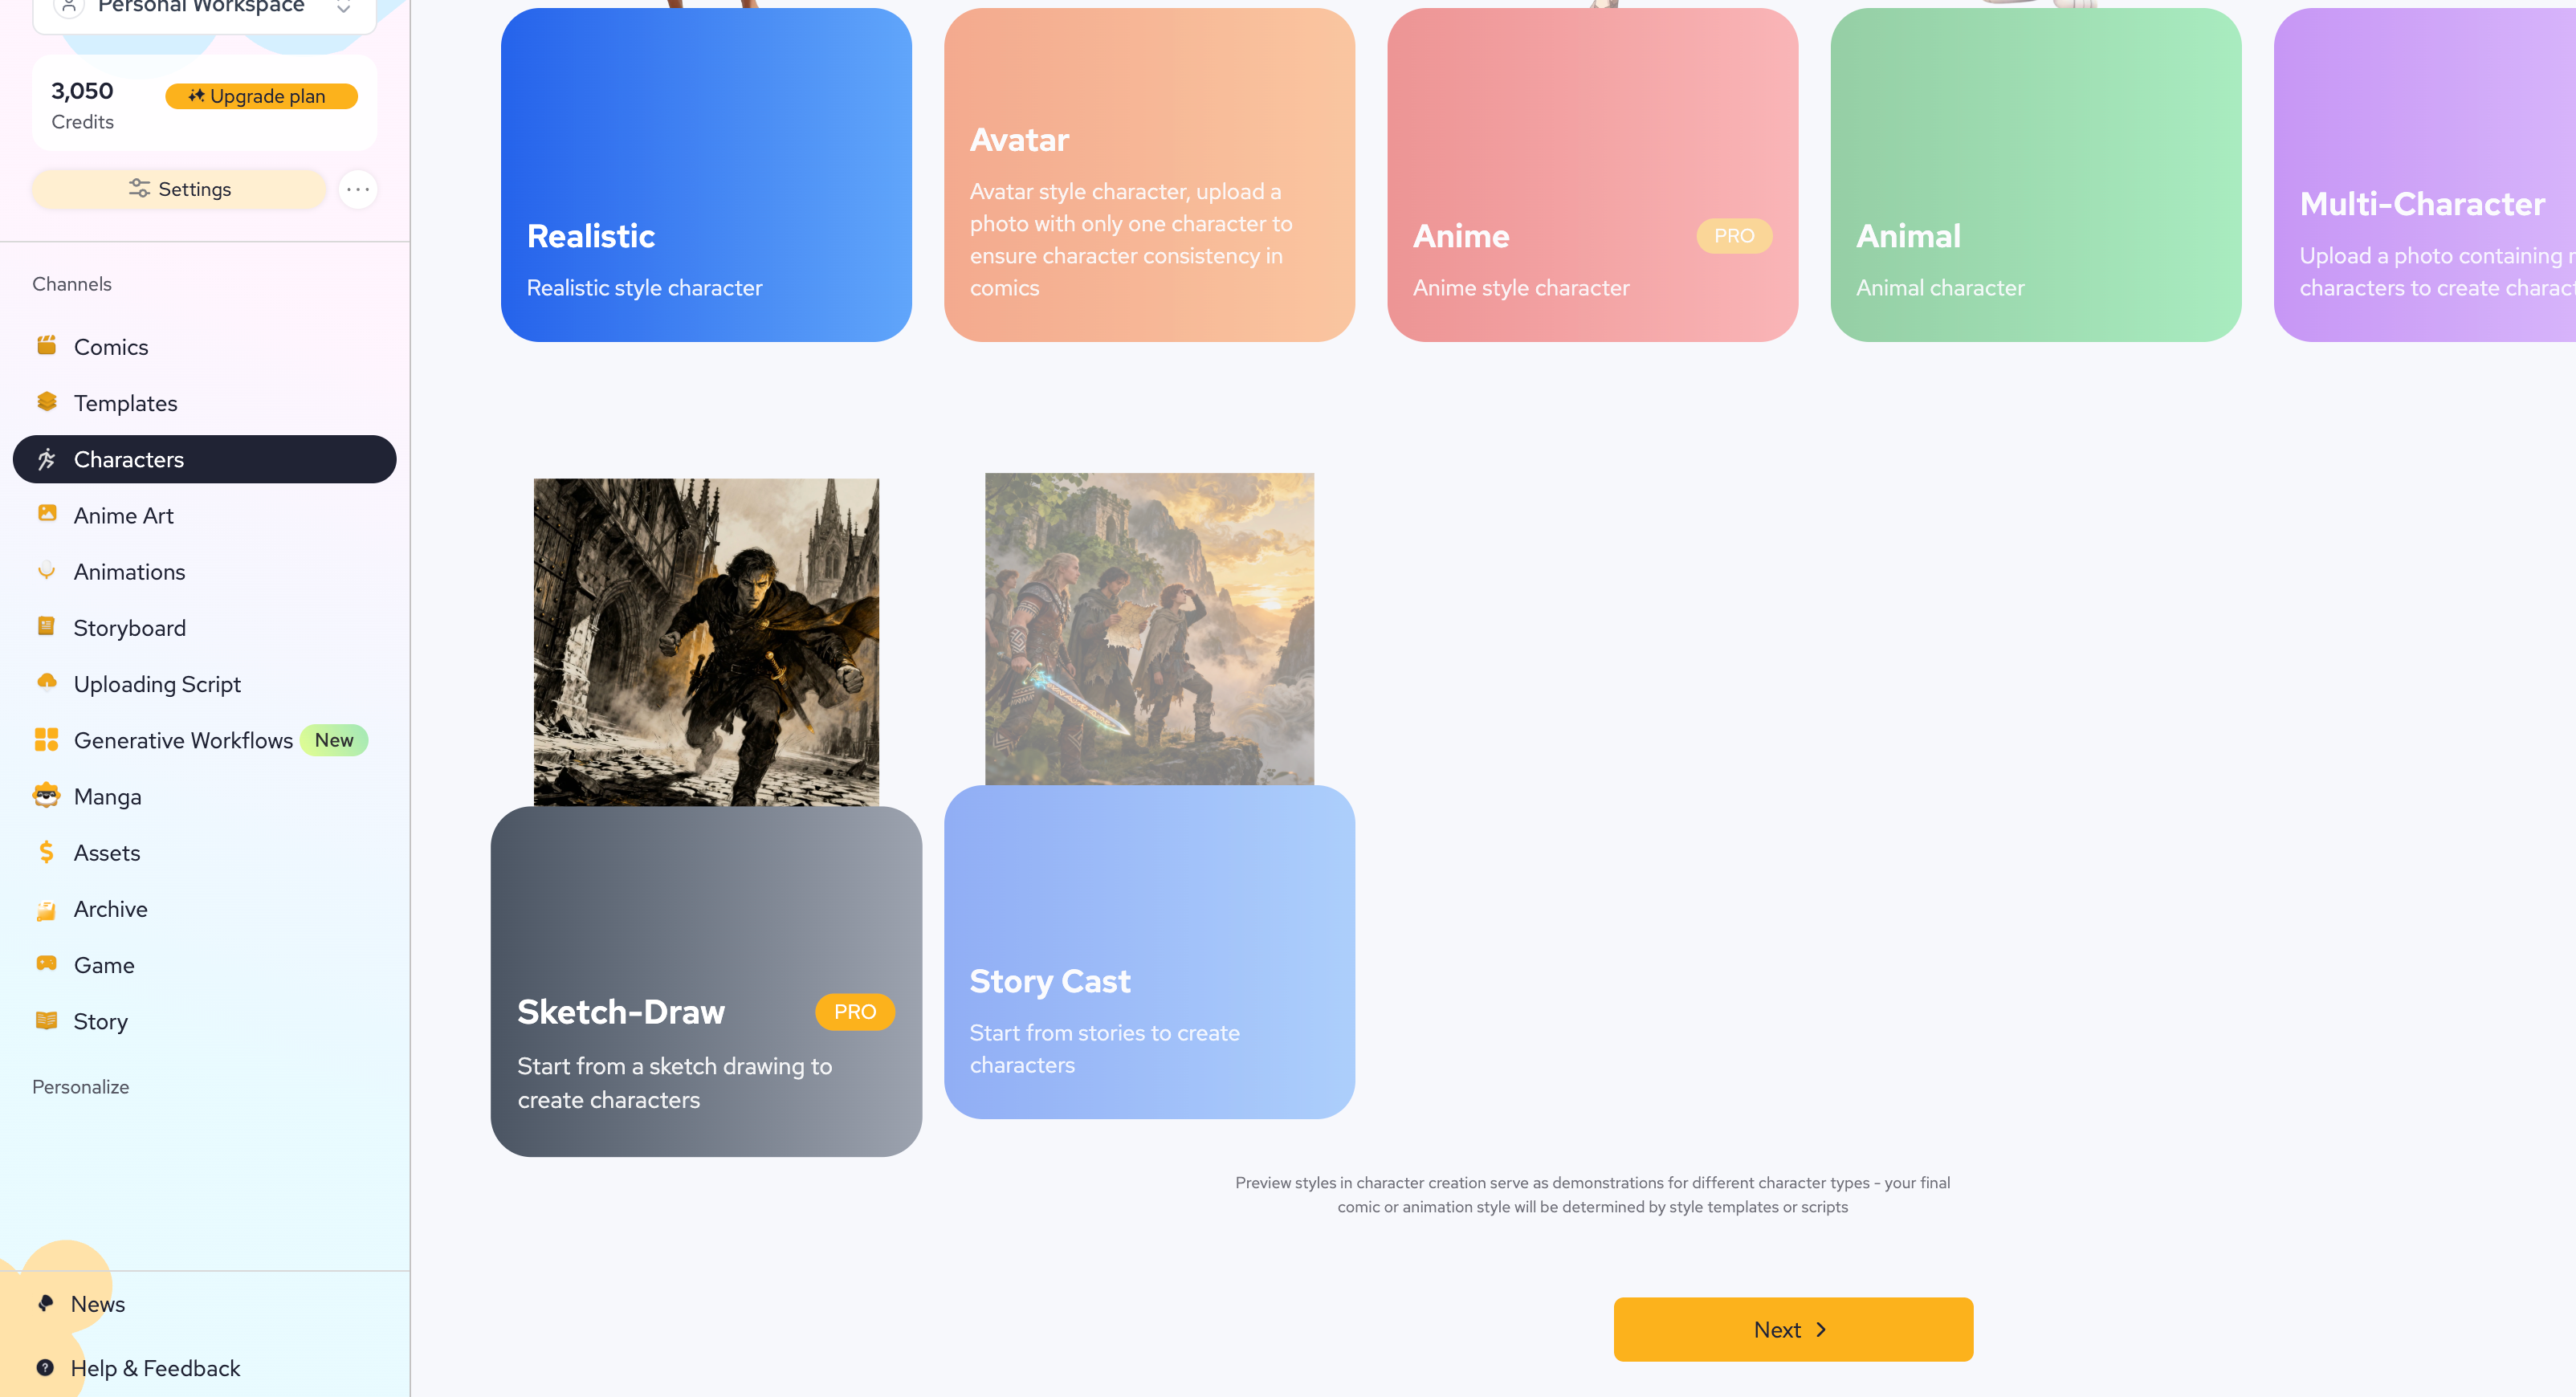Go to the Animations channel
The width and height of the screenshot is (2576, 1397).
tap(129, 572)
